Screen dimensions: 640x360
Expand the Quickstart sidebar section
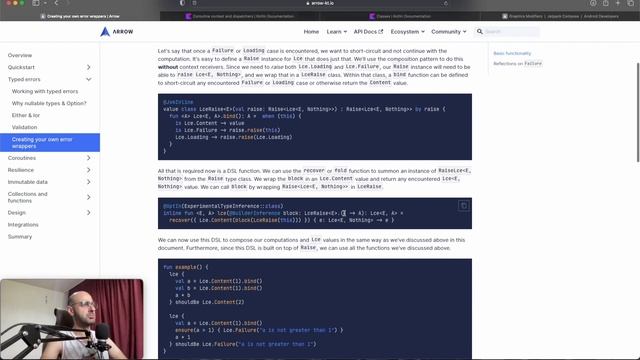click(89, 67)
